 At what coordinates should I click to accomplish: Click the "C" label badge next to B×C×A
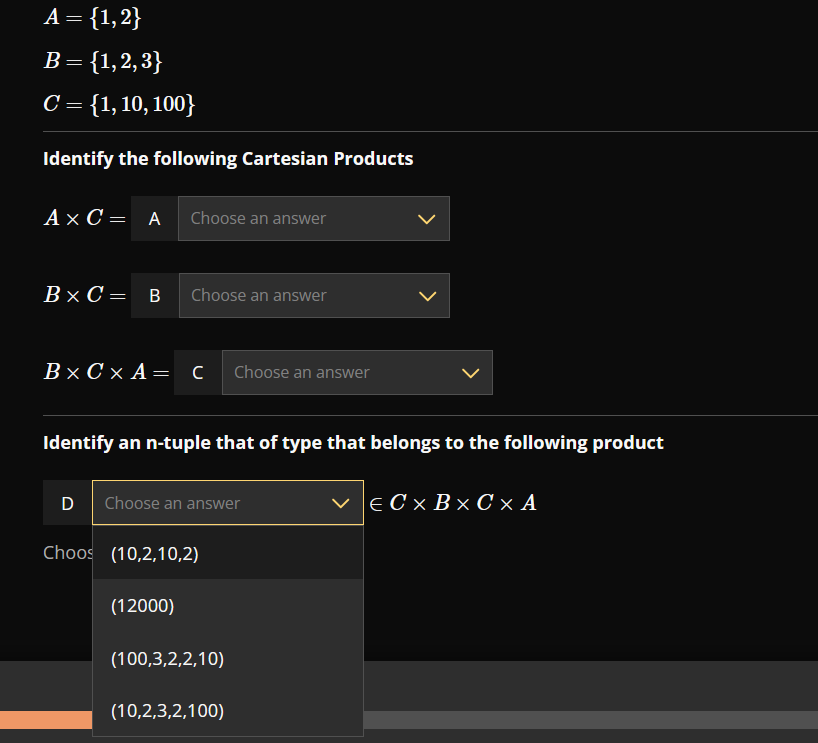pyautogui.click(x=197, y=372)
